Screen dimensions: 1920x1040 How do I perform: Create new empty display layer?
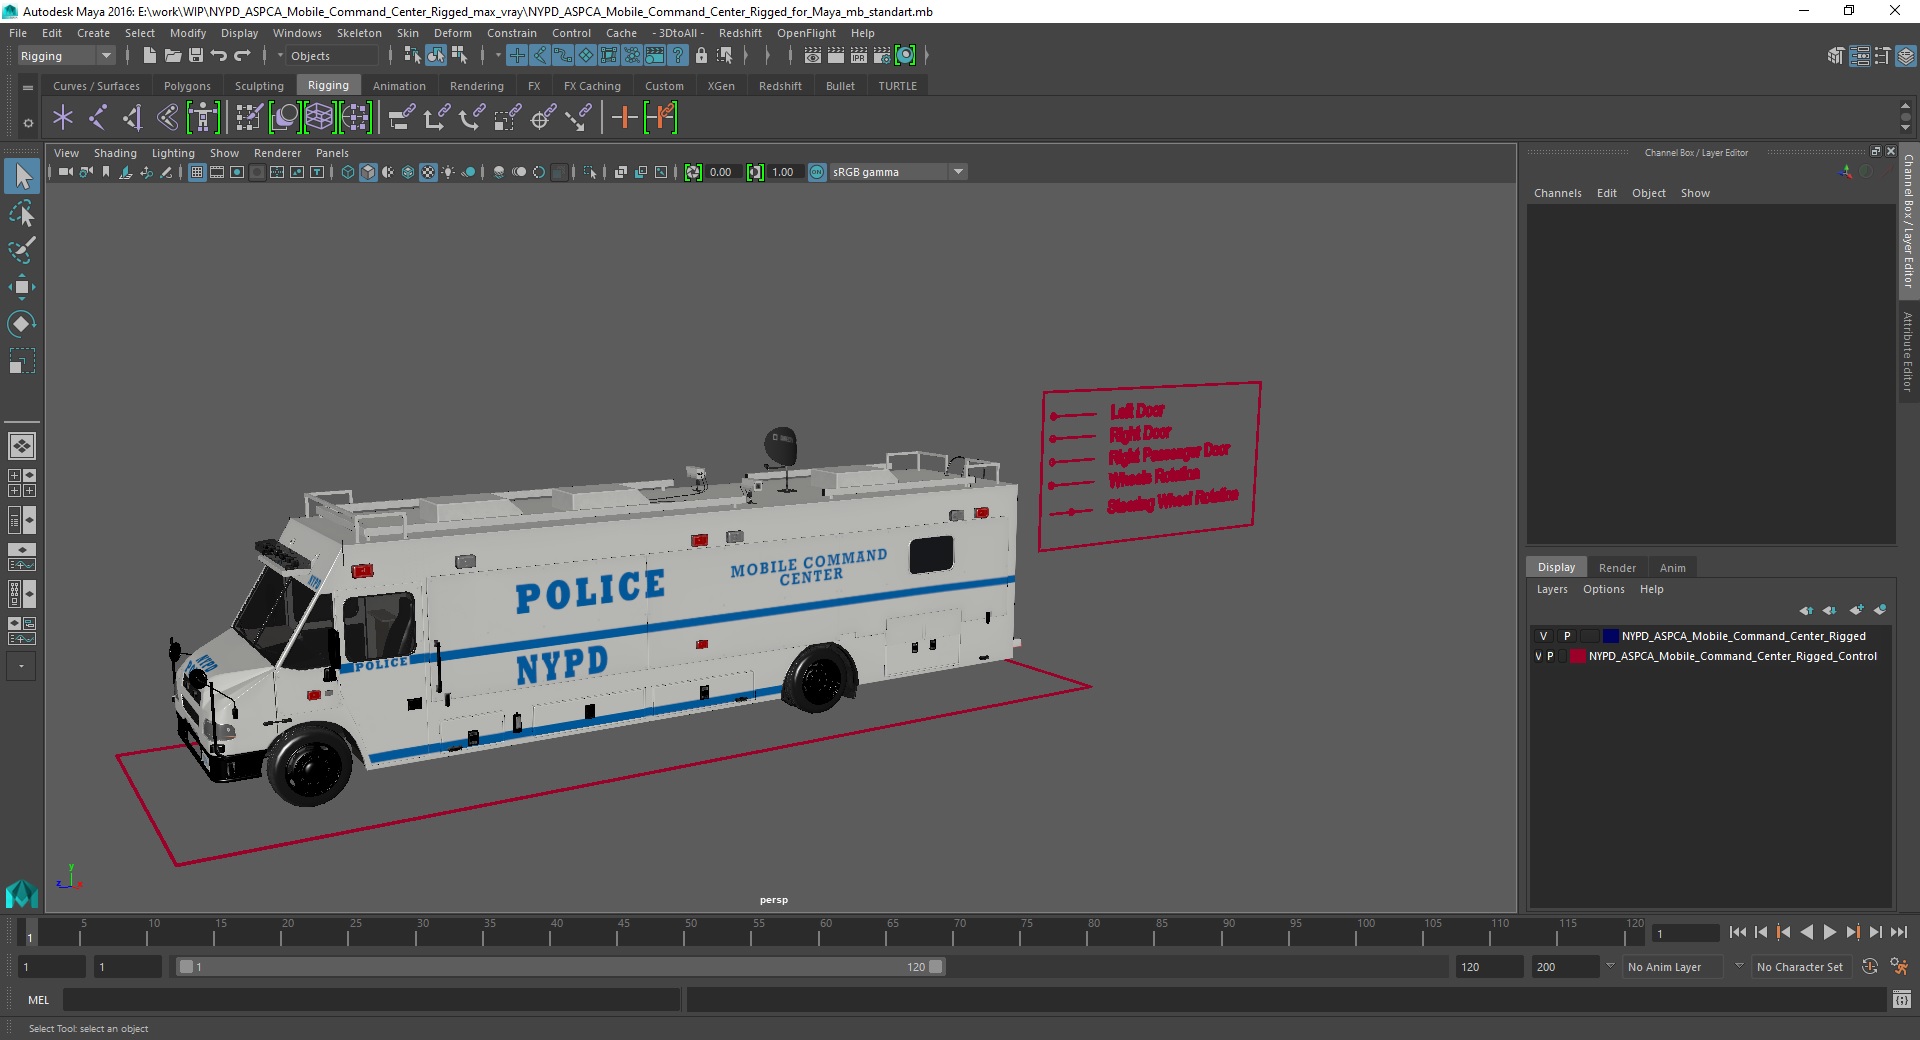(1856, 610)
